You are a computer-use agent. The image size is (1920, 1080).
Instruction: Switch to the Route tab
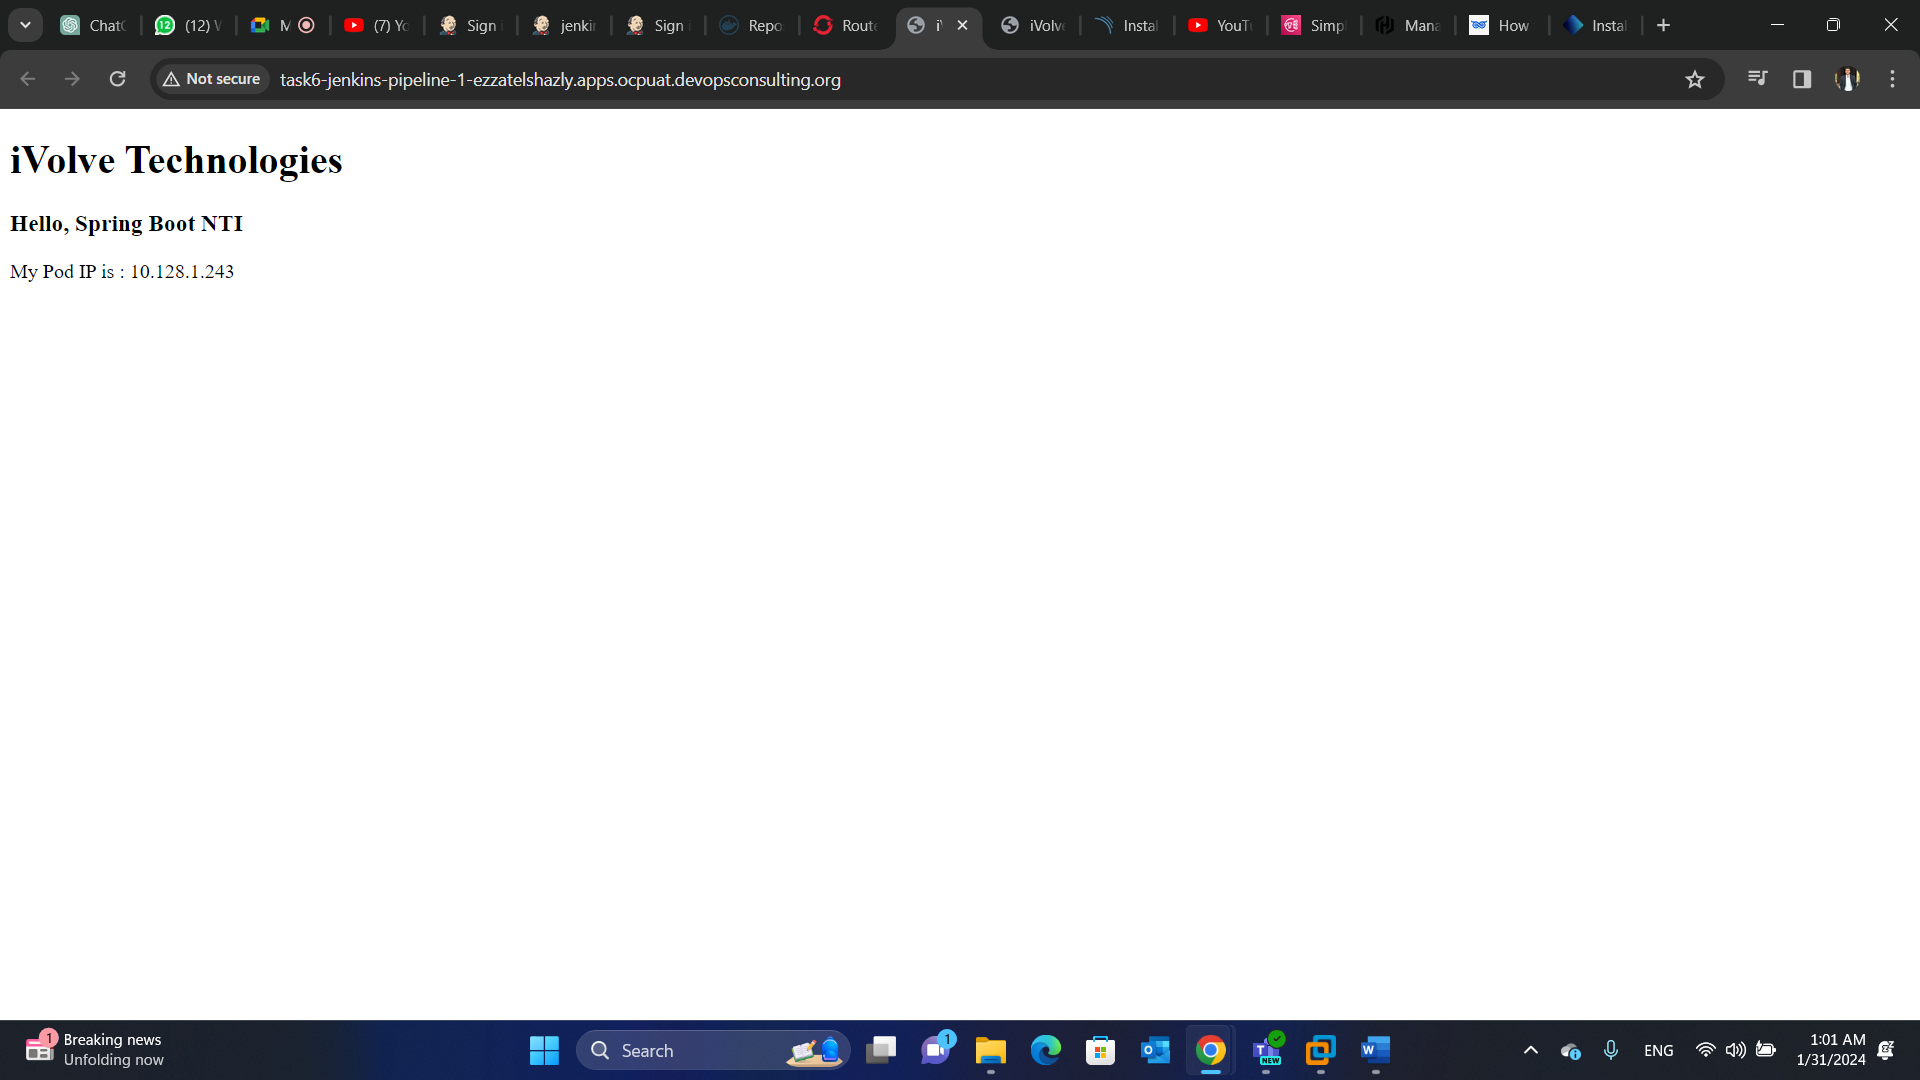pos(846,25)
